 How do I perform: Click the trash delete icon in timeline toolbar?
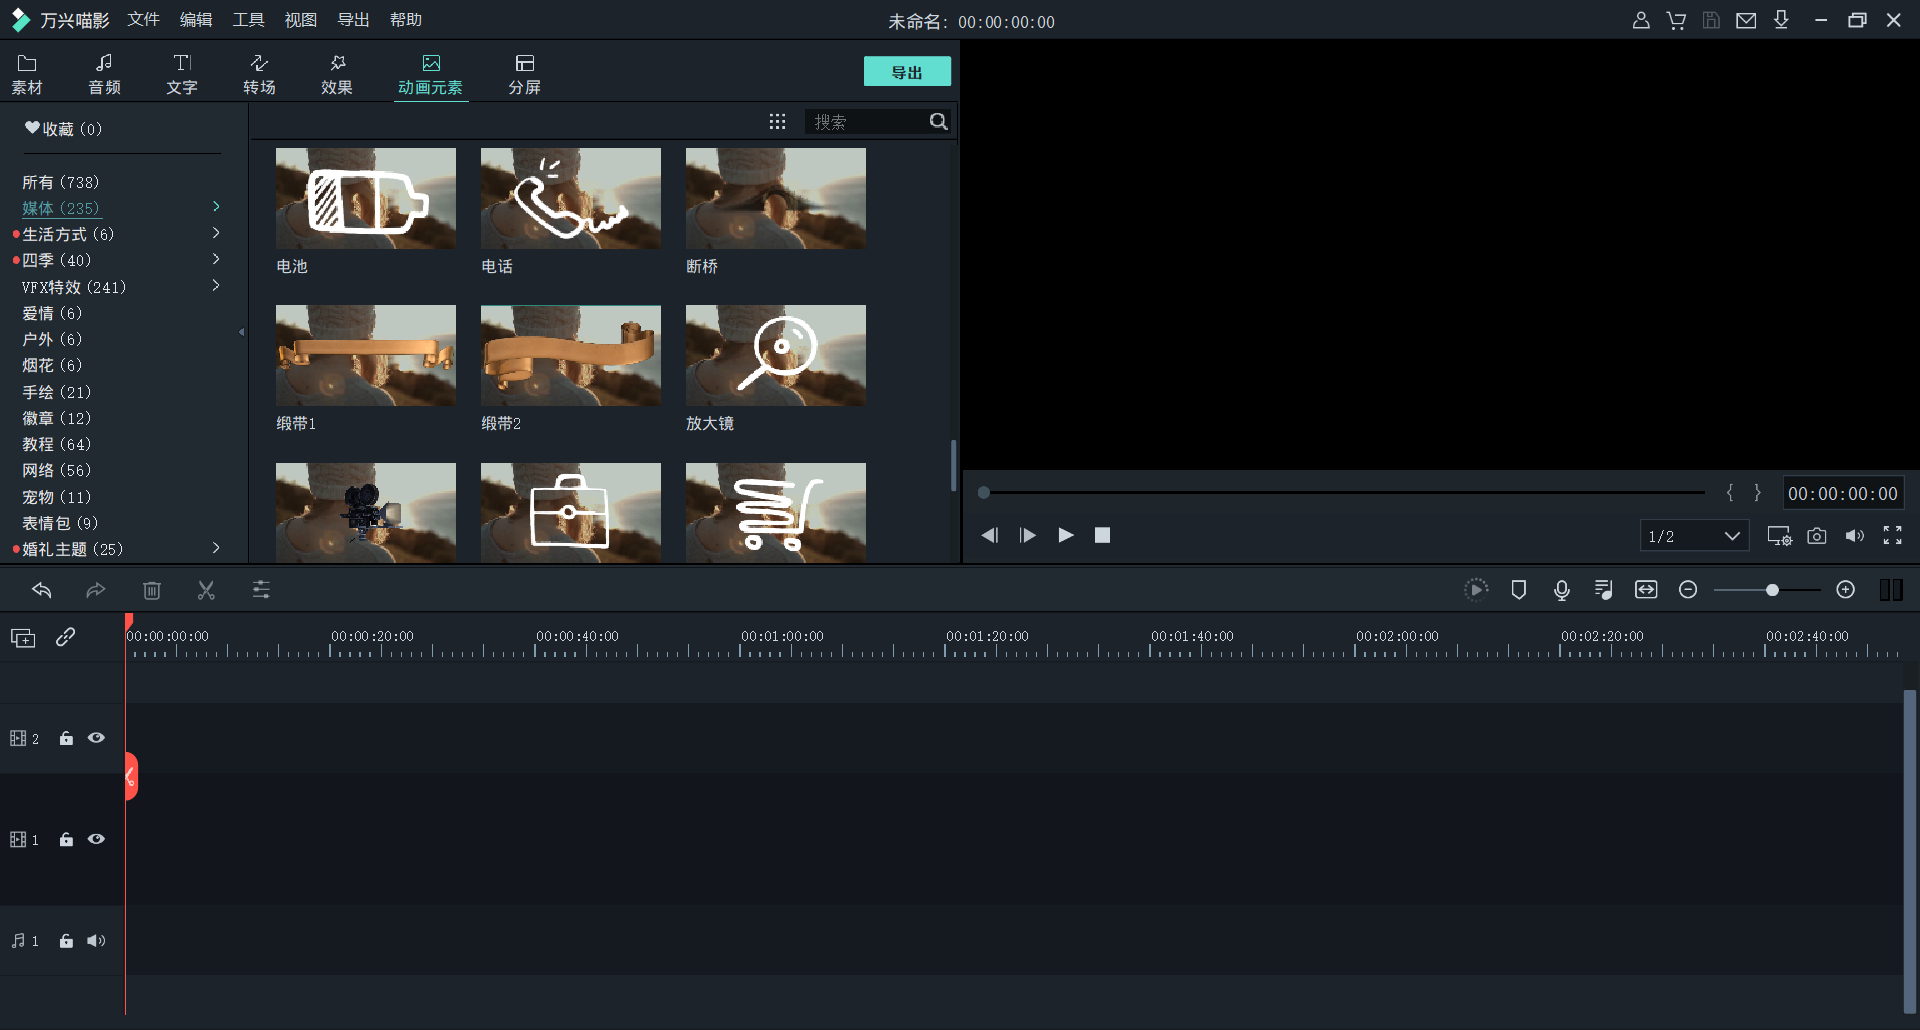[x=152, y=590]
